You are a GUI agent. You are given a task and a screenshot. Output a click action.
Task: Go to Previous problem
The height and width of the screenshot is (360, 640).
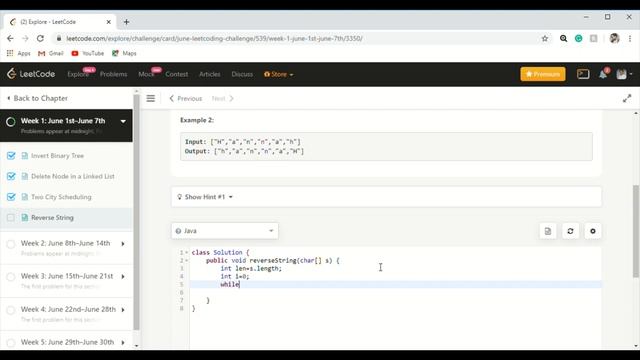point(186,98)
